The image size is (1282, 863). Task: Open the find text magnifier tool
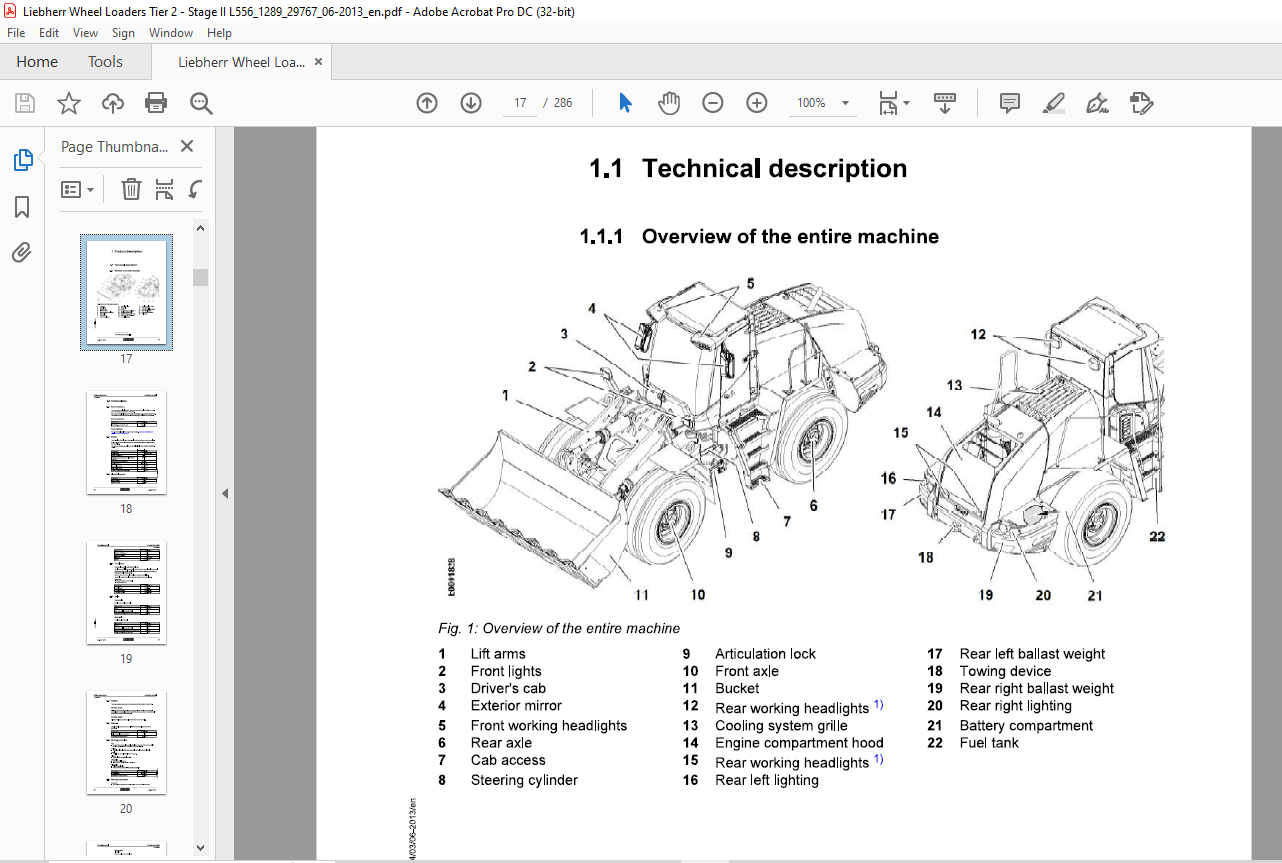(x=201, y=103)
